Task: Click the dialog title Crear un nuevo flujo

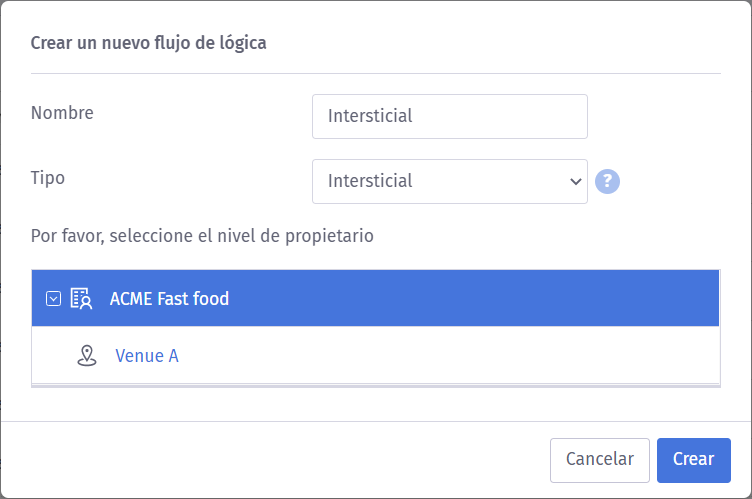Action: point(148,43)
